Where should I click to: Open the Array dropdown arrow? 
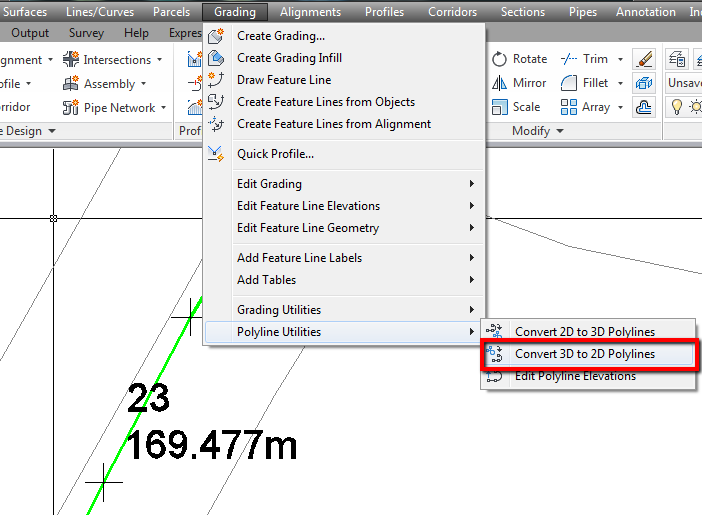[621, 107]
